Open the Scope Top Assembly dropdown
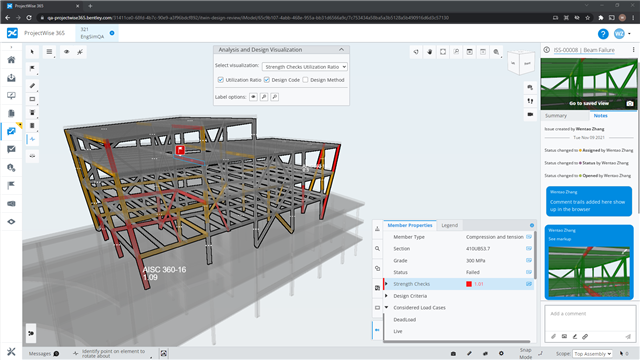Viewport: 640px width, 360px height. 592,354
